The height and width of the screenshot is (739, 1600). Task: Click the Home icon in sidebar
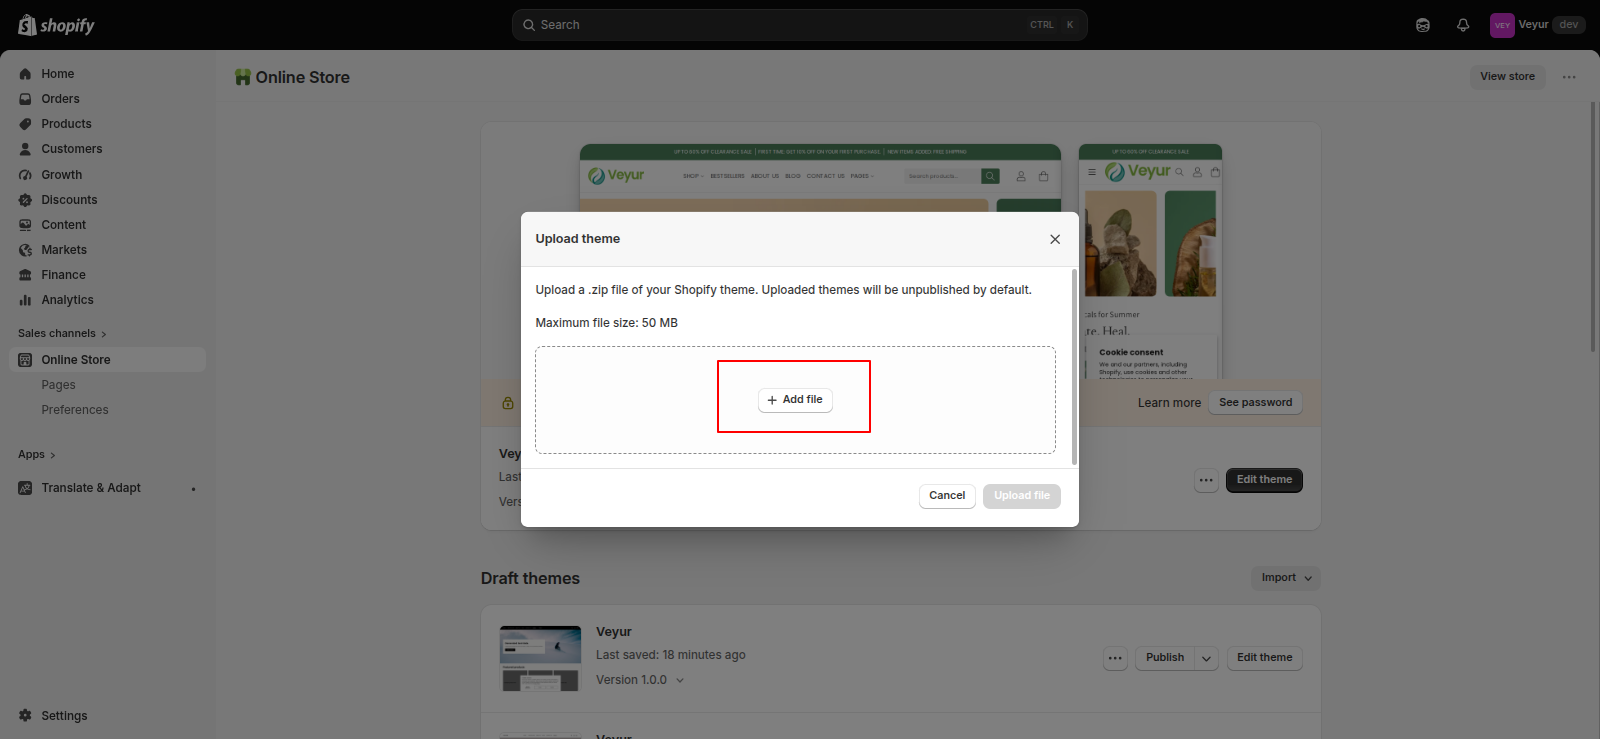(x=25, y=74)
